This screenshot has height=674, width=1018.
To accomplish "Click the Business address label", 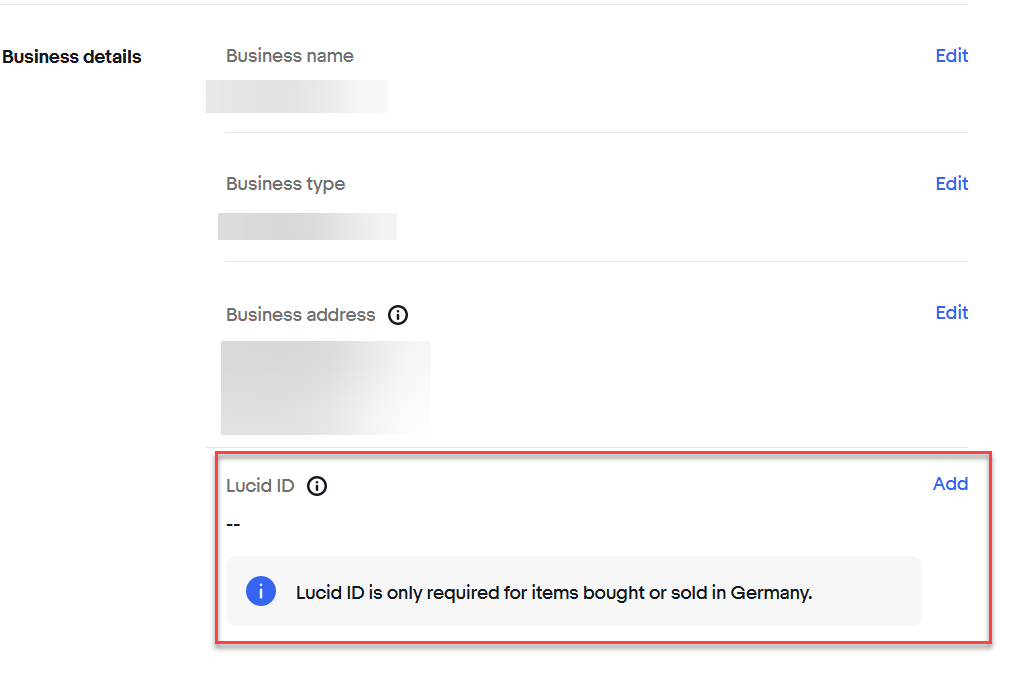I will [x=301, y=315].
